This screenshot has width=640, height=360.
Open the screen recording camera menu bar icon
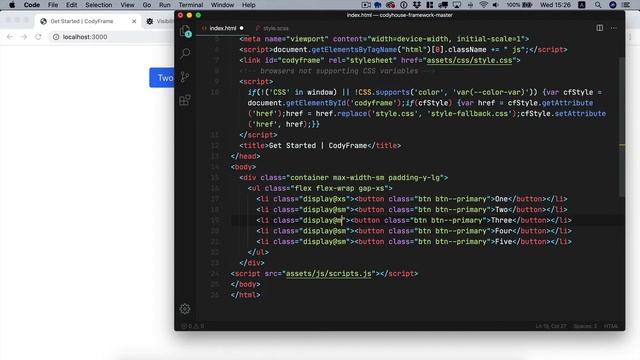pos(366,5)
